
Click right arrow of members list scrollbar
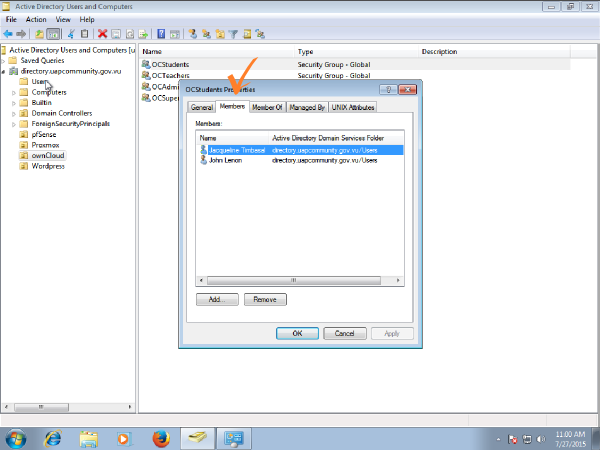(x=398, y=280)
